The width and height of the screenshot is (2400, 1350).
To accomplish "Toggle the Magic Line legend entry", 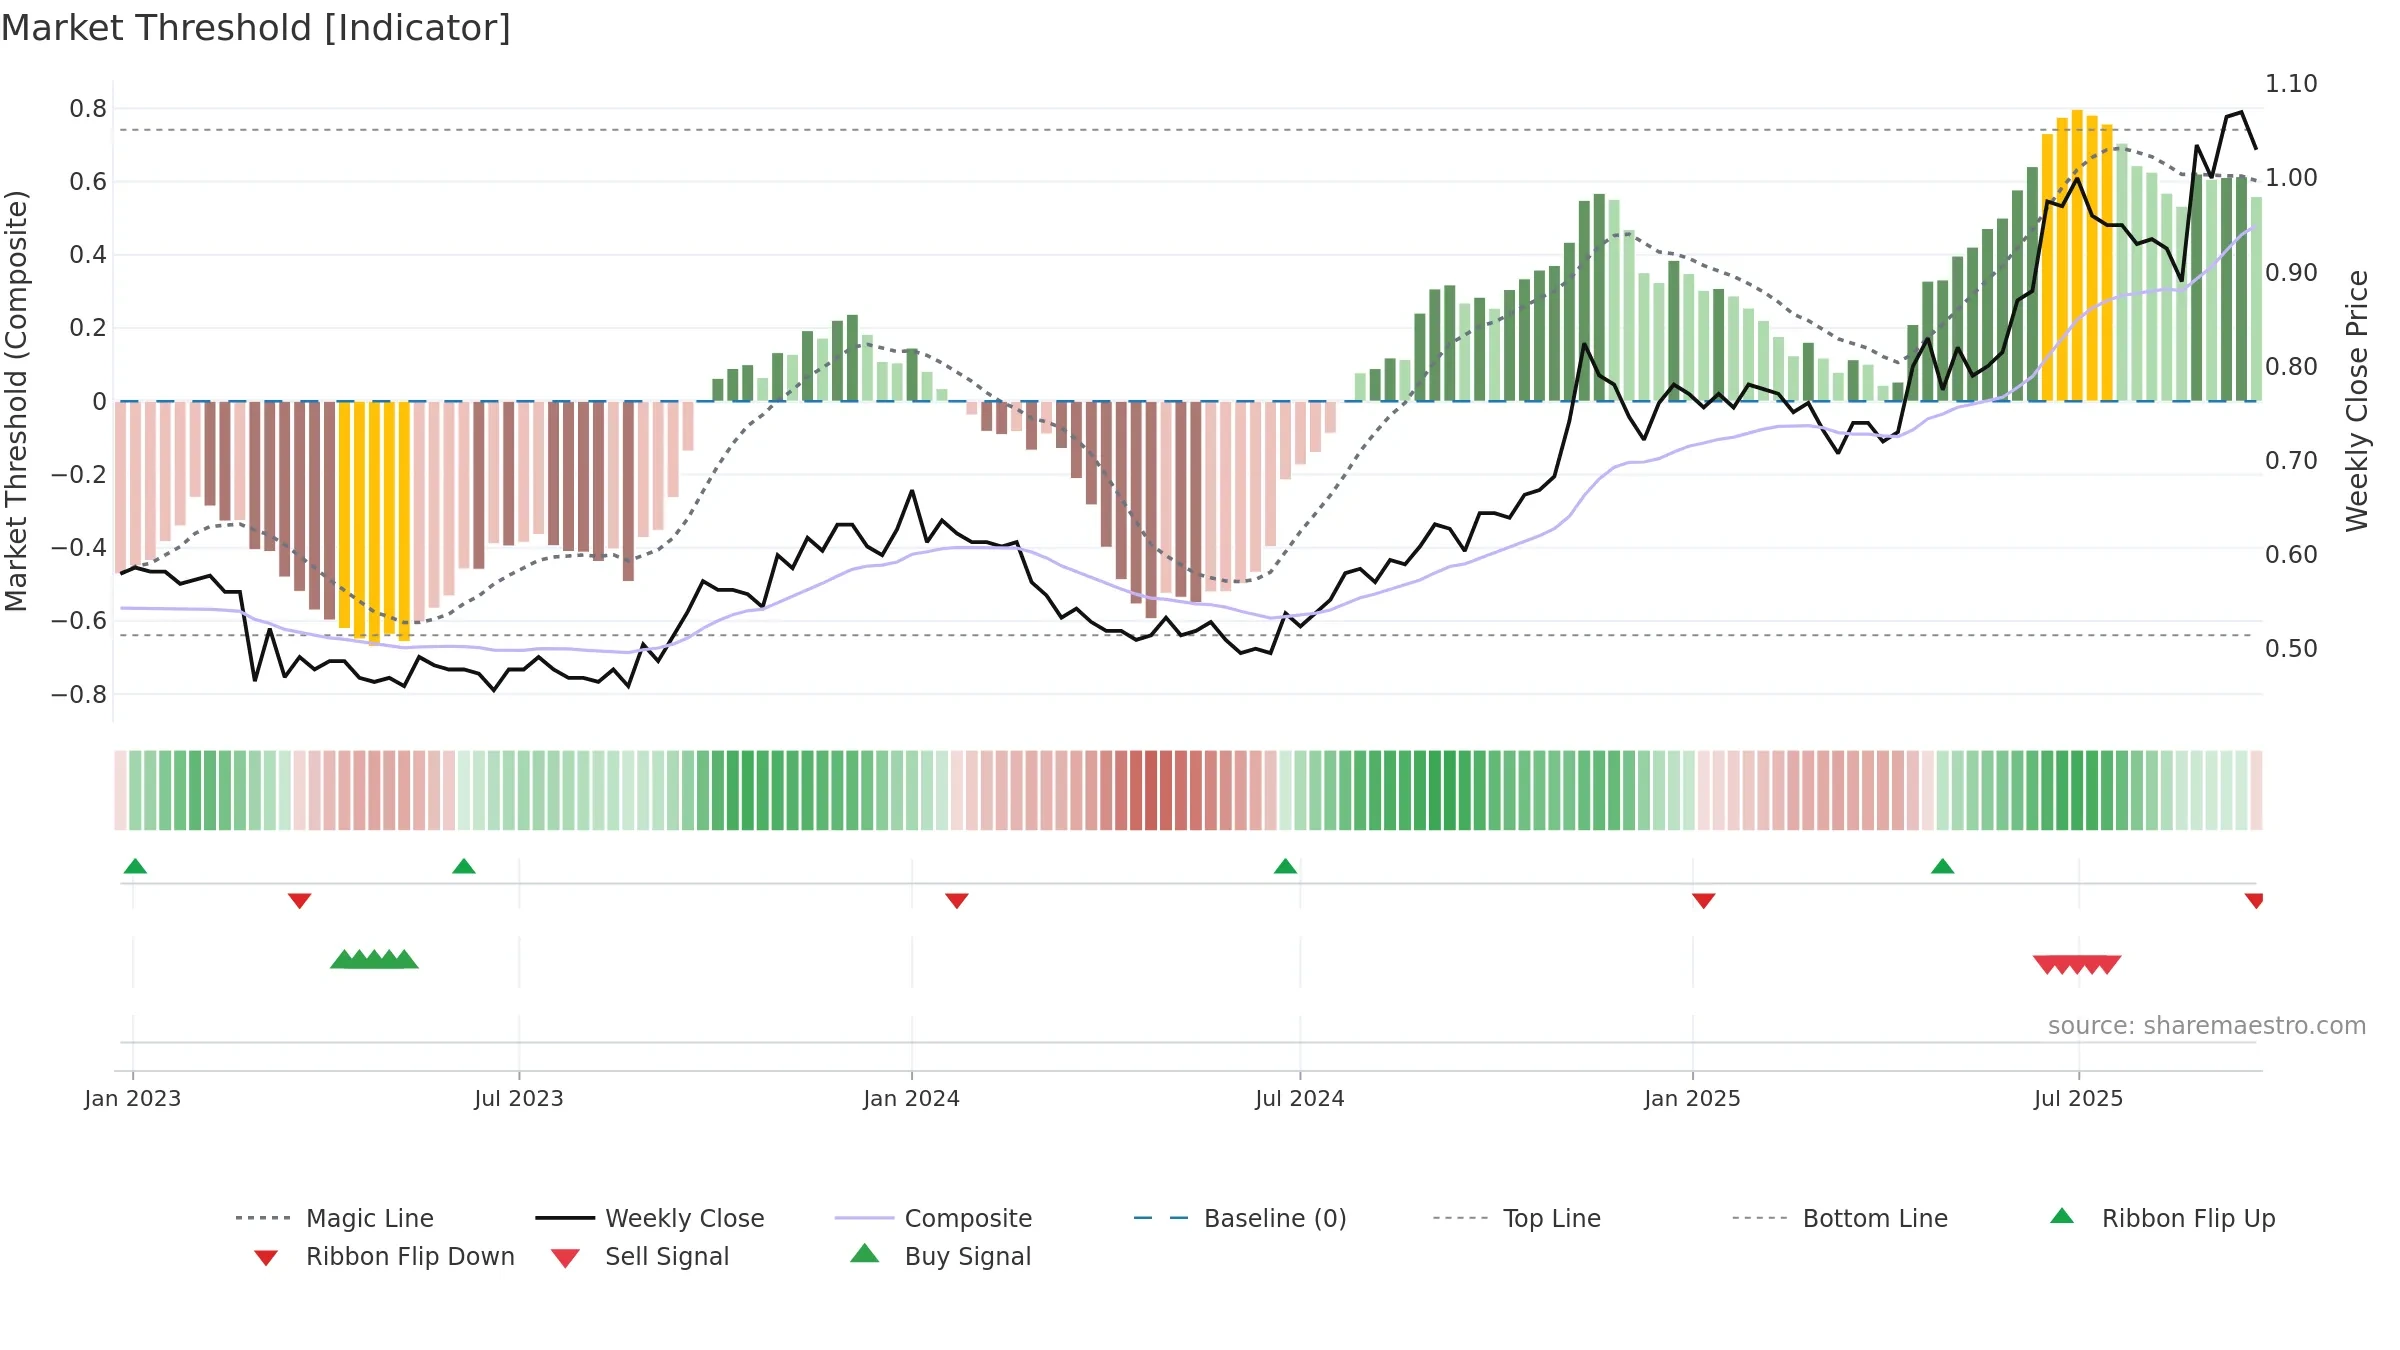I will (335, 1218).
